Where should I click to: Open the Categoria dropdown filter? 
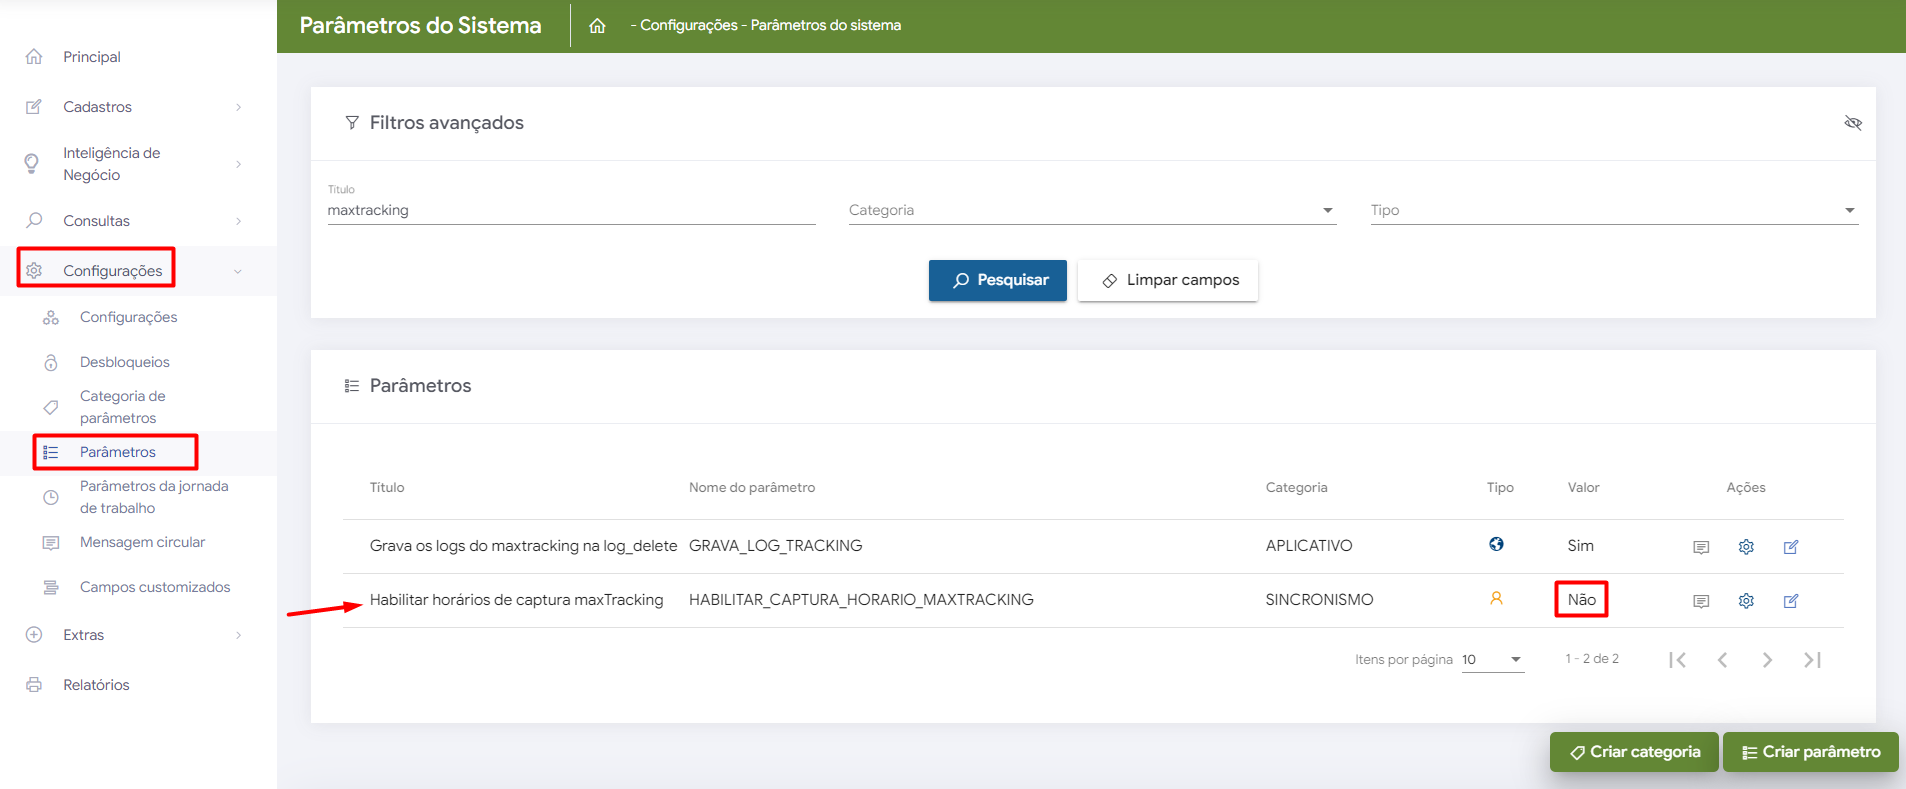pos(1091,210)
